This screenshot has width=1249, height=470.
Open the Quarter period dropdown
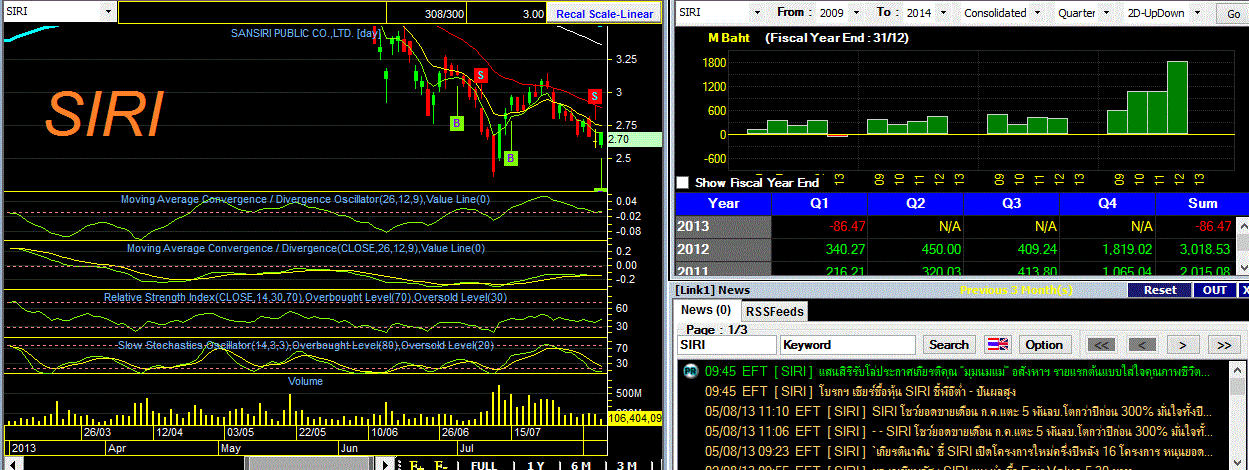point(1105,13)
